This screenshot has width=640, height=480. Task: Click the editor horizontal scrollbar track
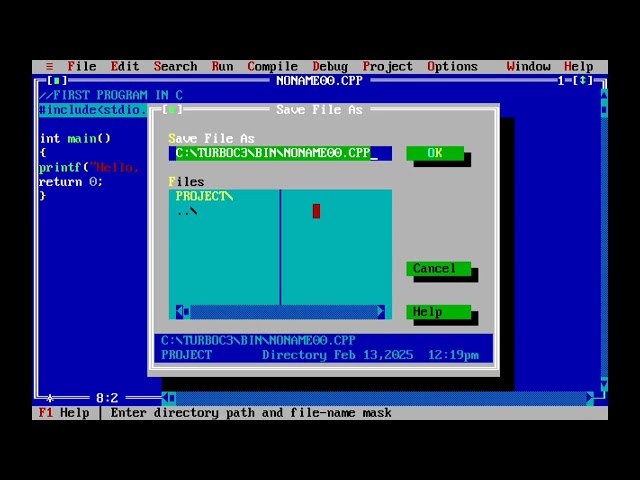381,398
